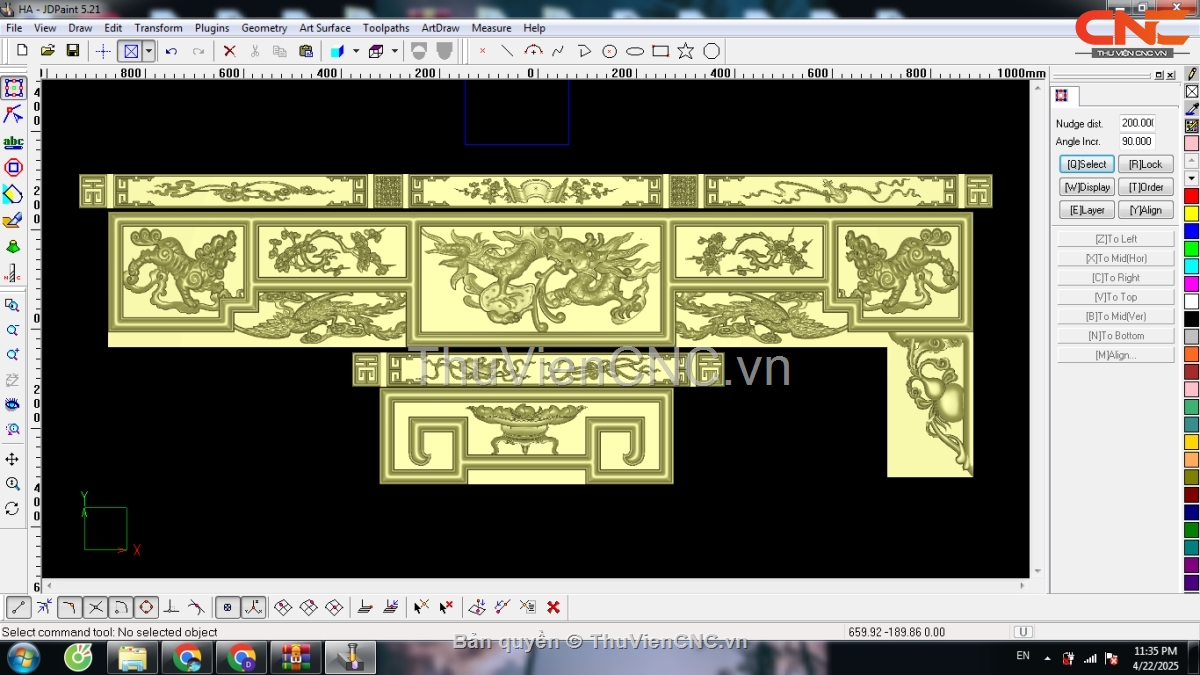Click the magnifier zoom icon in the left sidebar
The height and width of the screenshot is (675, 1200).
[x=13, y=484]
